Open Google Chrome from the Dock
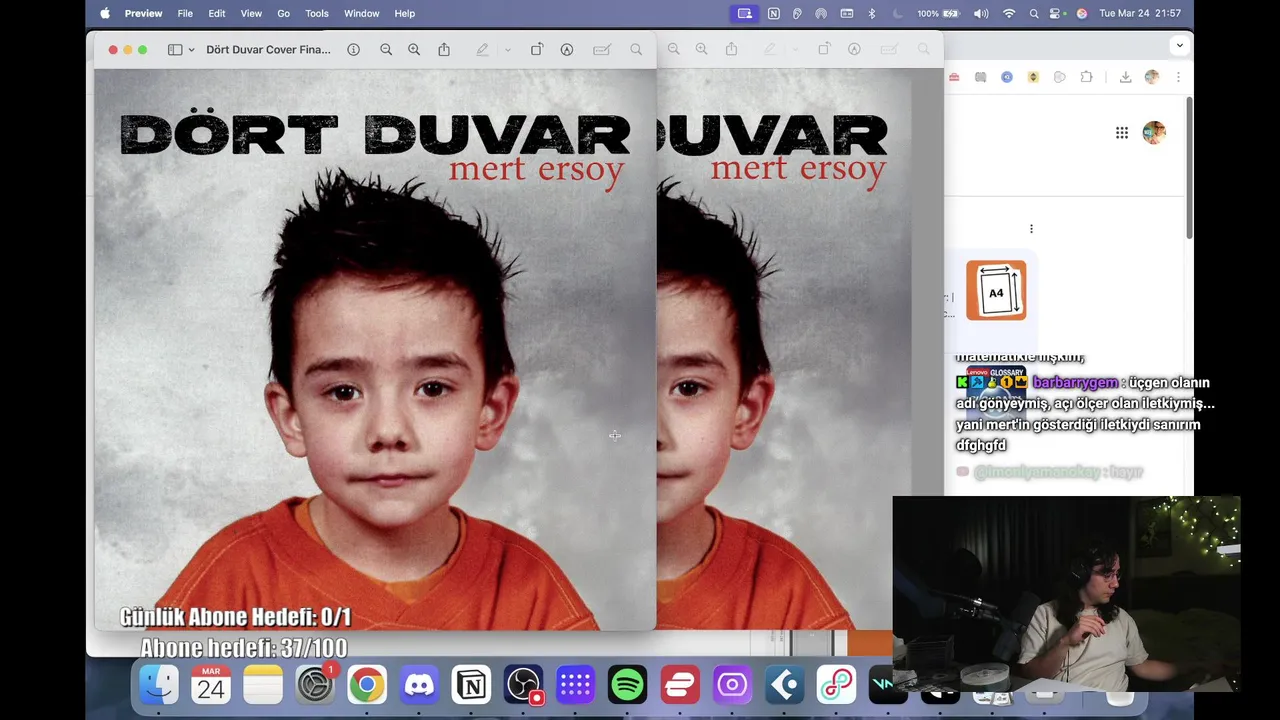Viewport: 1280px width, 720px height. (x=367, y=685)
